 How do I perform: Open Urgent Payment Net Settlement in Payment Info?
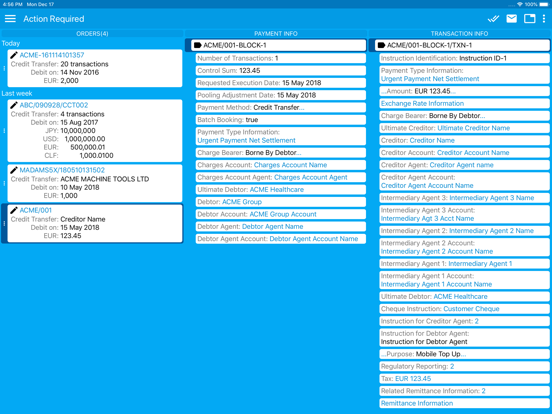pyautogui.click(x=246, y=140)
